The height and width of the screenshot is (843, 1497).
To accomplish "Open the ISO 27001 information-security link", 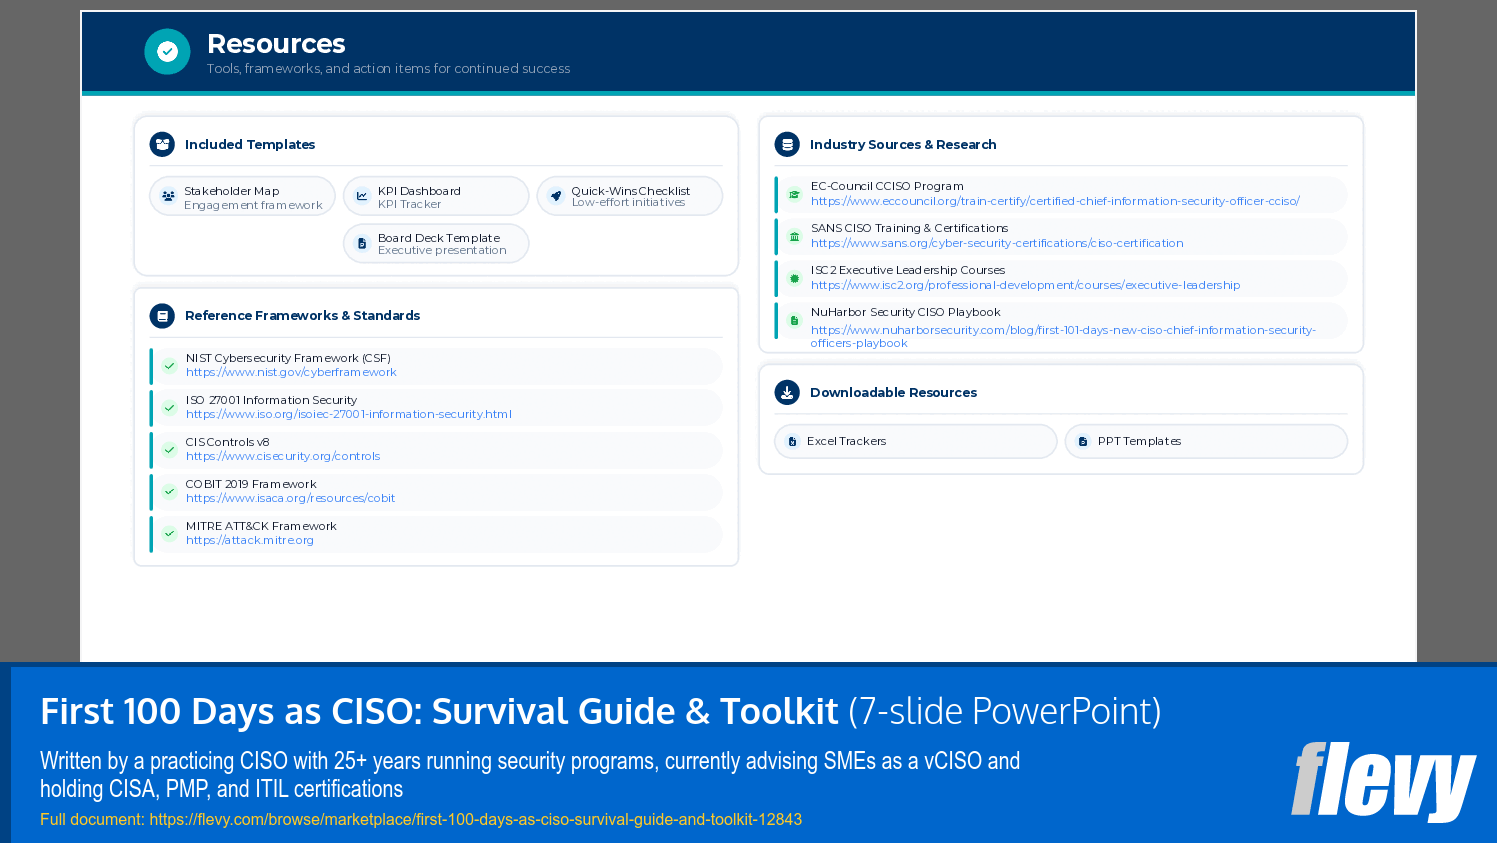I will (348, 414).
